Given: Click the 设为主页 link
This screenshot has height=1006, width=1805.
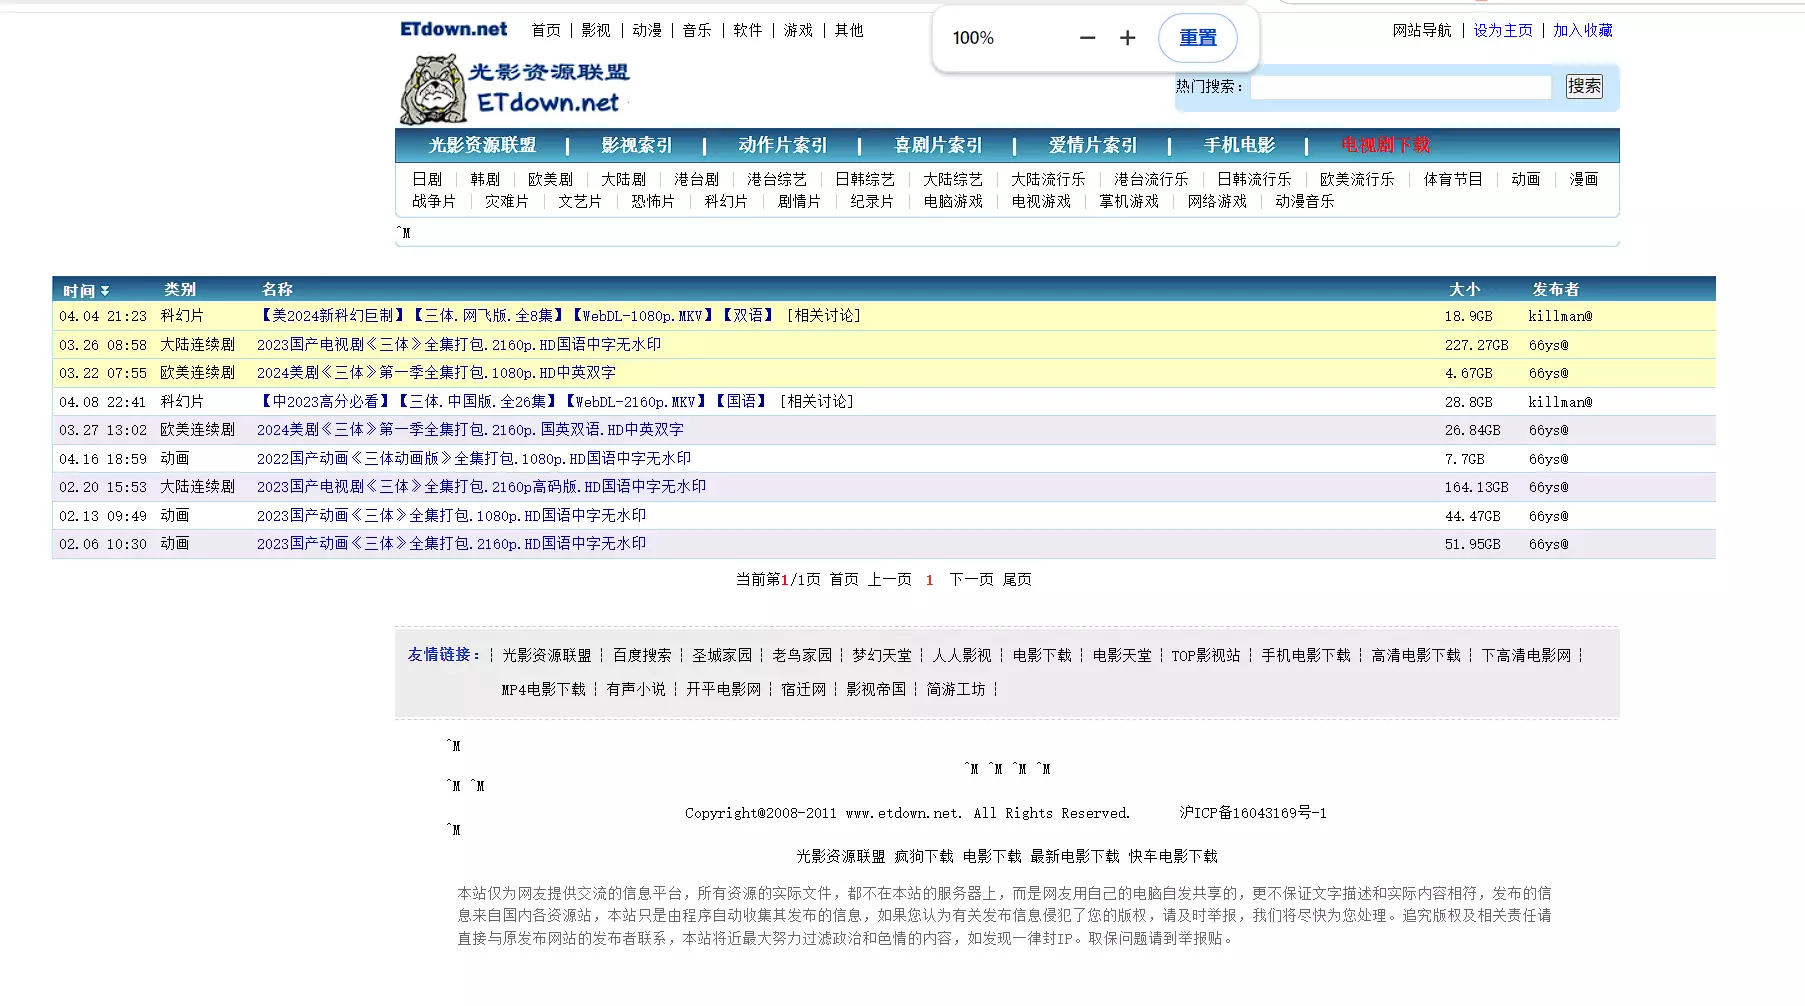Looking at the screenshot, I should tap(1502, 31).
